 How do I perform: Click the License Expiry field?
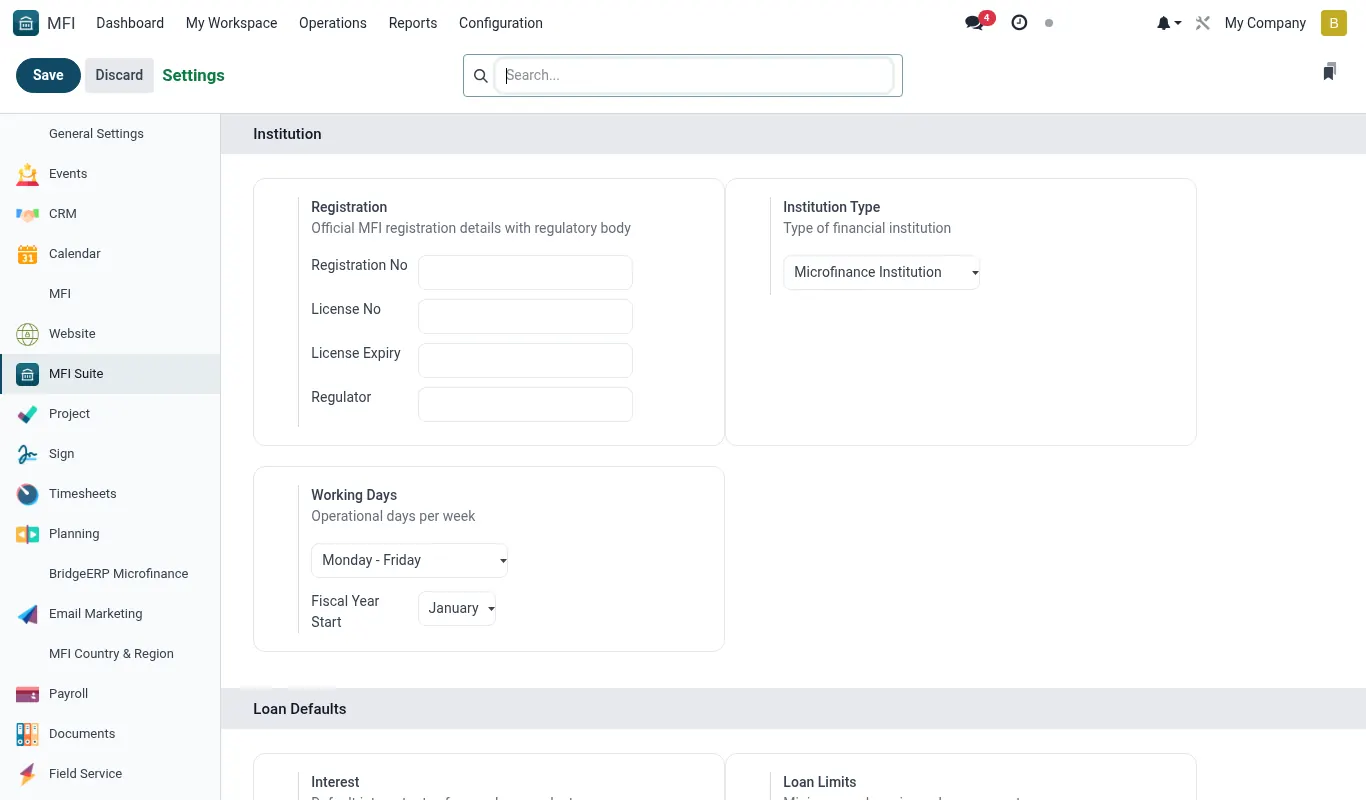525,360
